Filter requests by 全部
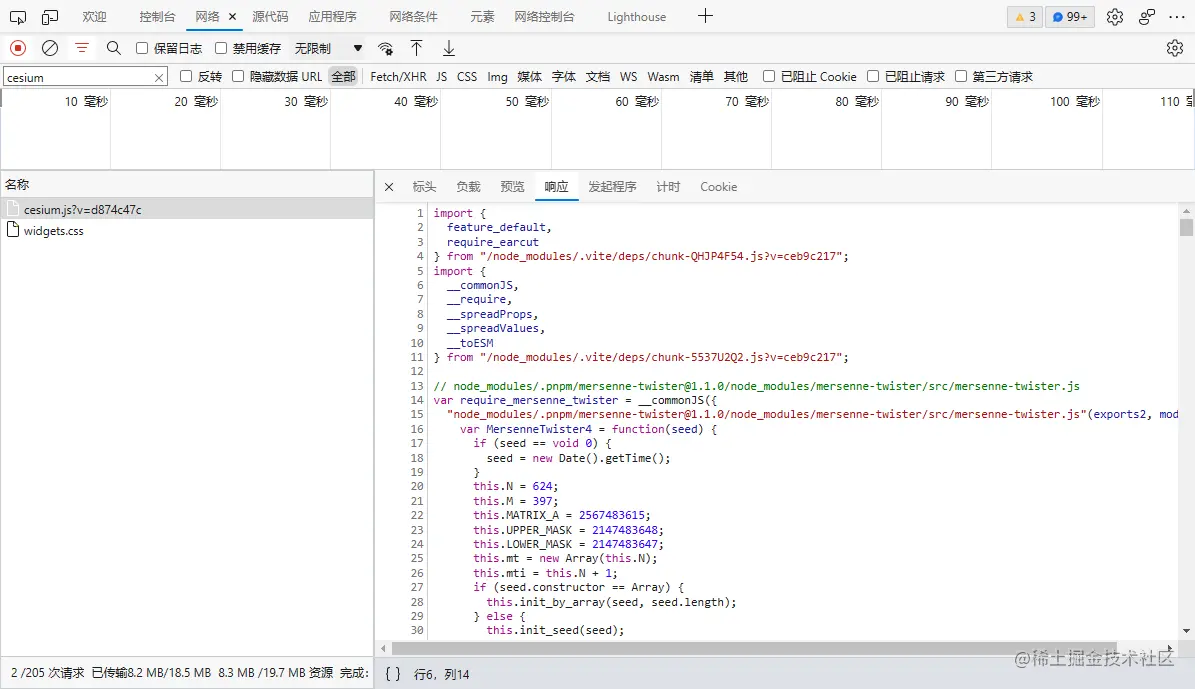Screen dimensions: 1195x689 point(344,76)
